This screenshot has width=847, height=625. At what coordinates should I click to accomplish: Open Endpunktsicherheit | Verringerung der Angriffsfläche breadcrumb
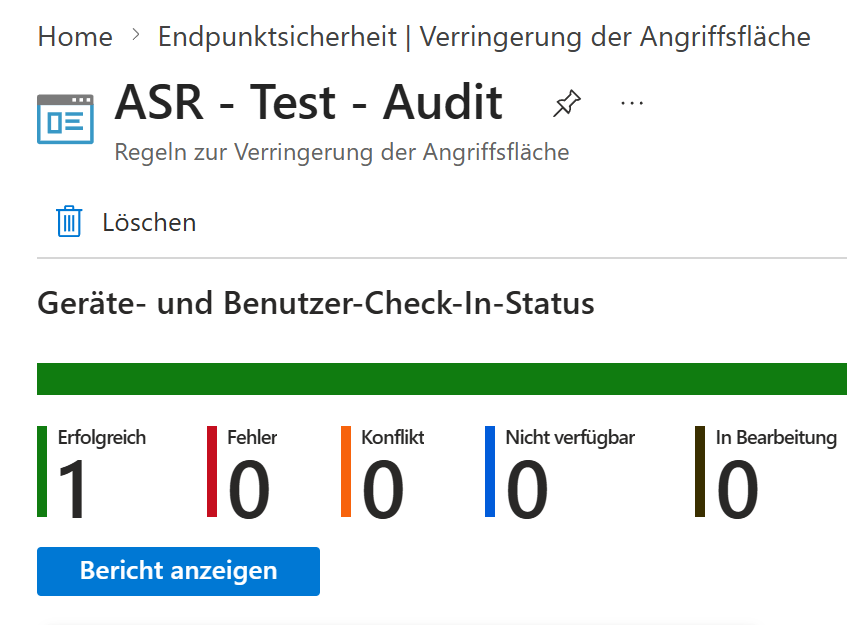(x=484, y=38)
